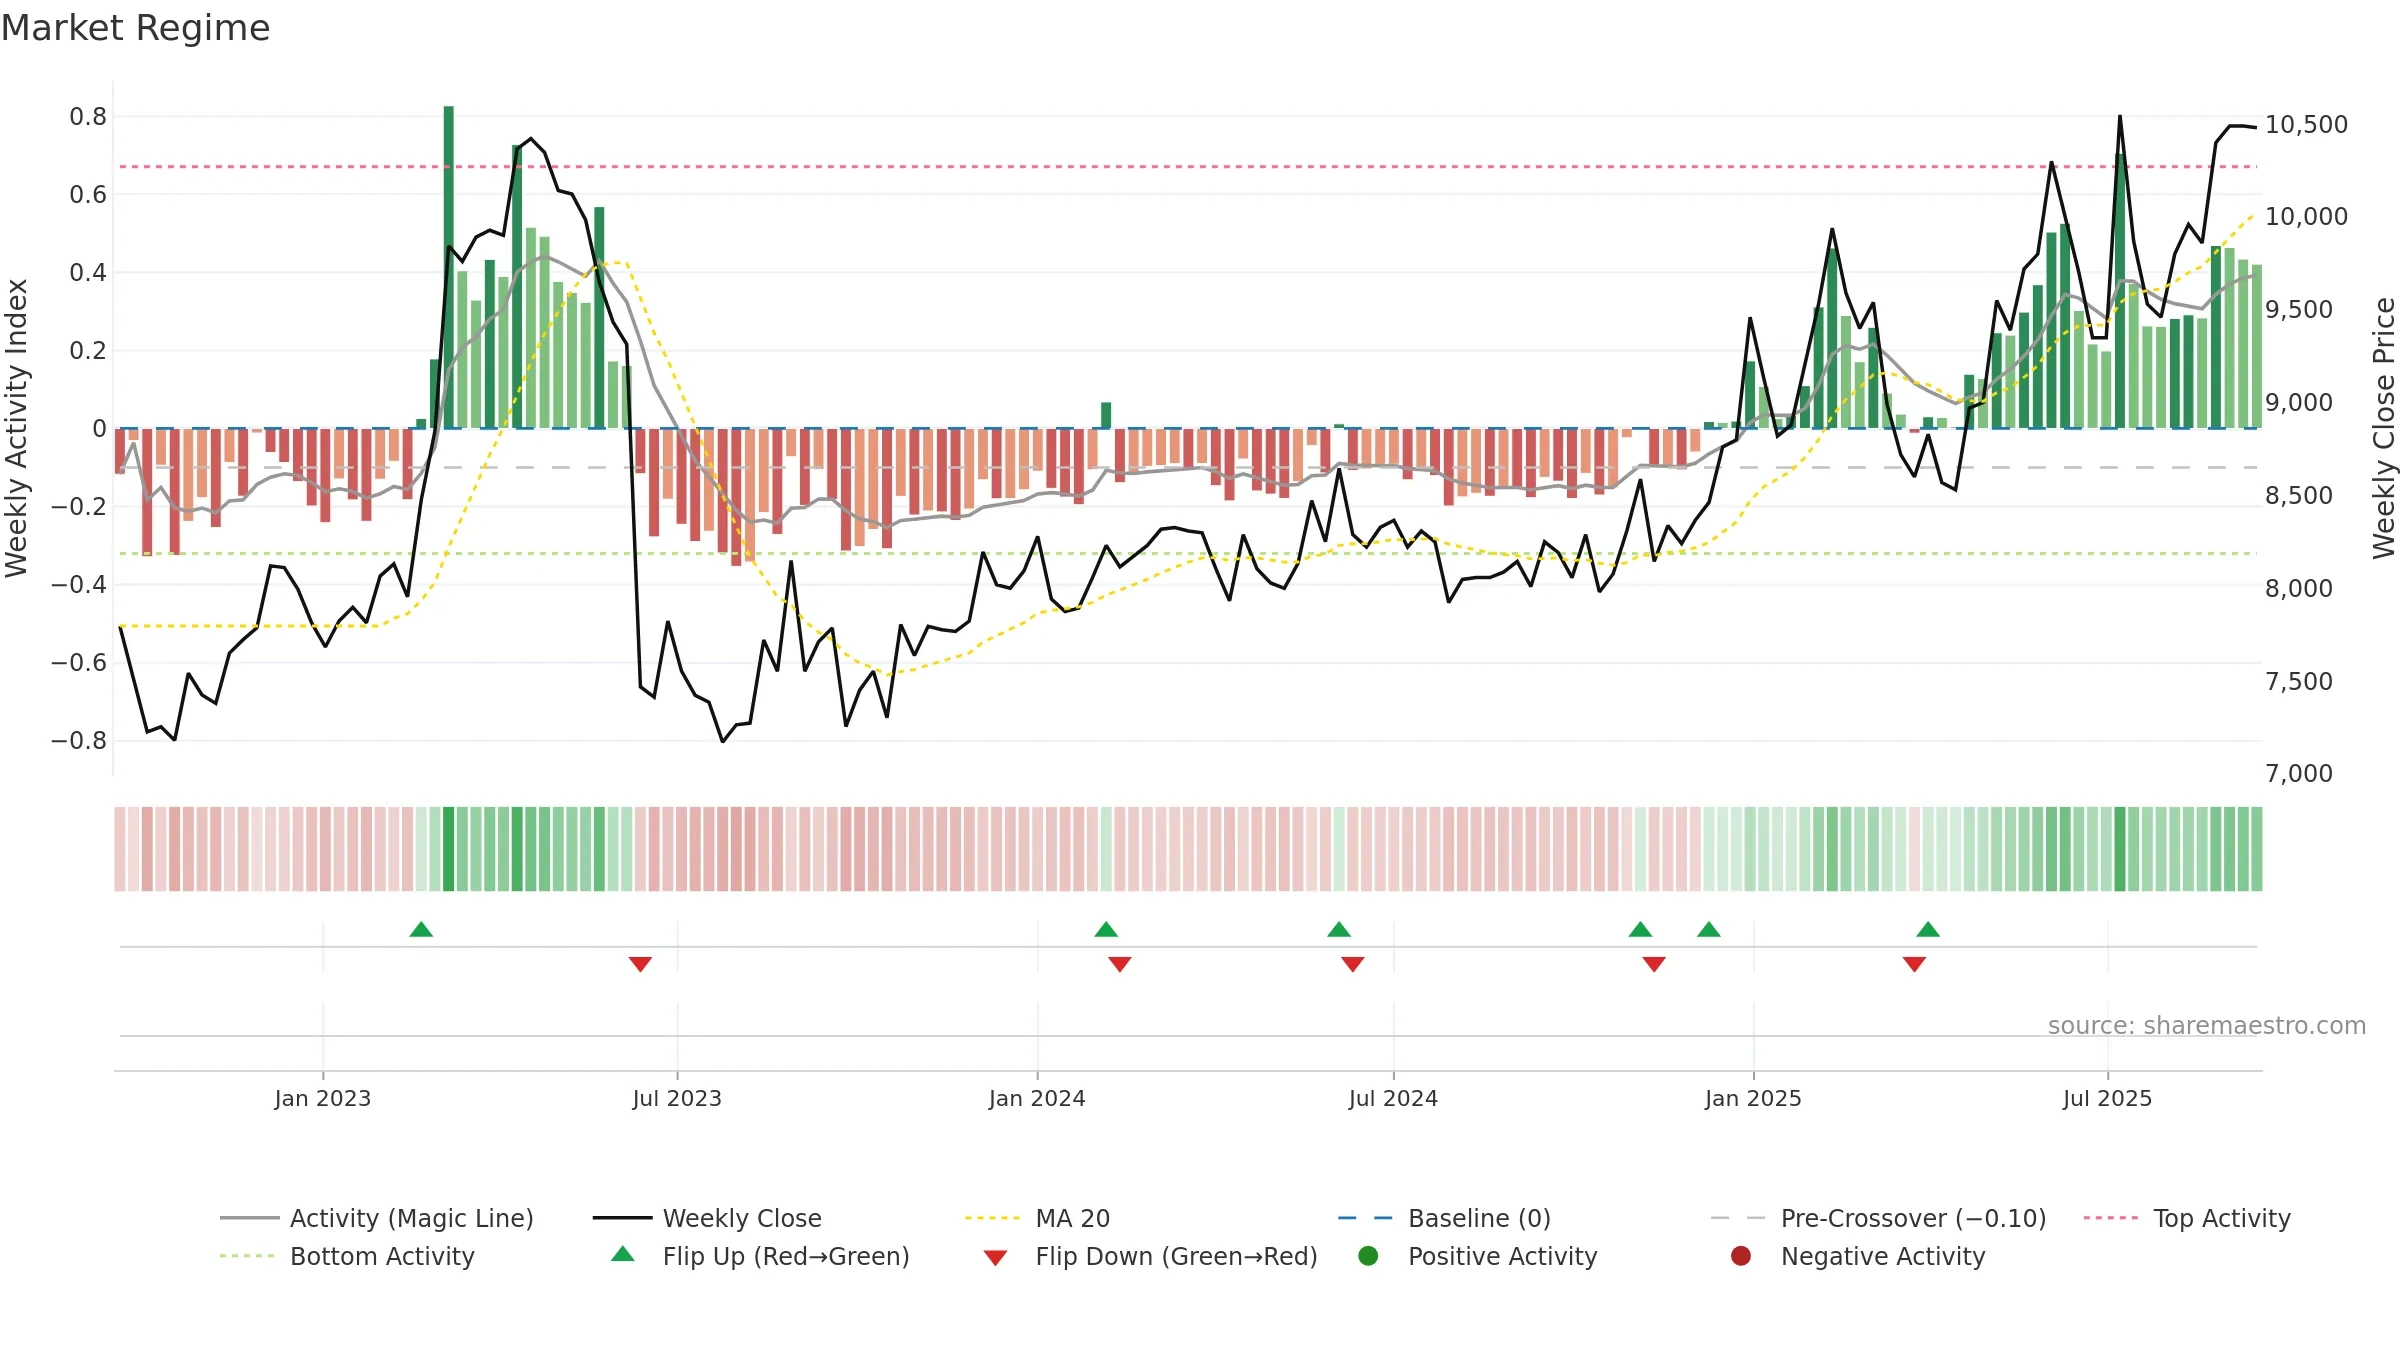Click the Flip Down triangle in November 2024
This screenshot has width=2400, height=1350.
tap(1654, 964)
